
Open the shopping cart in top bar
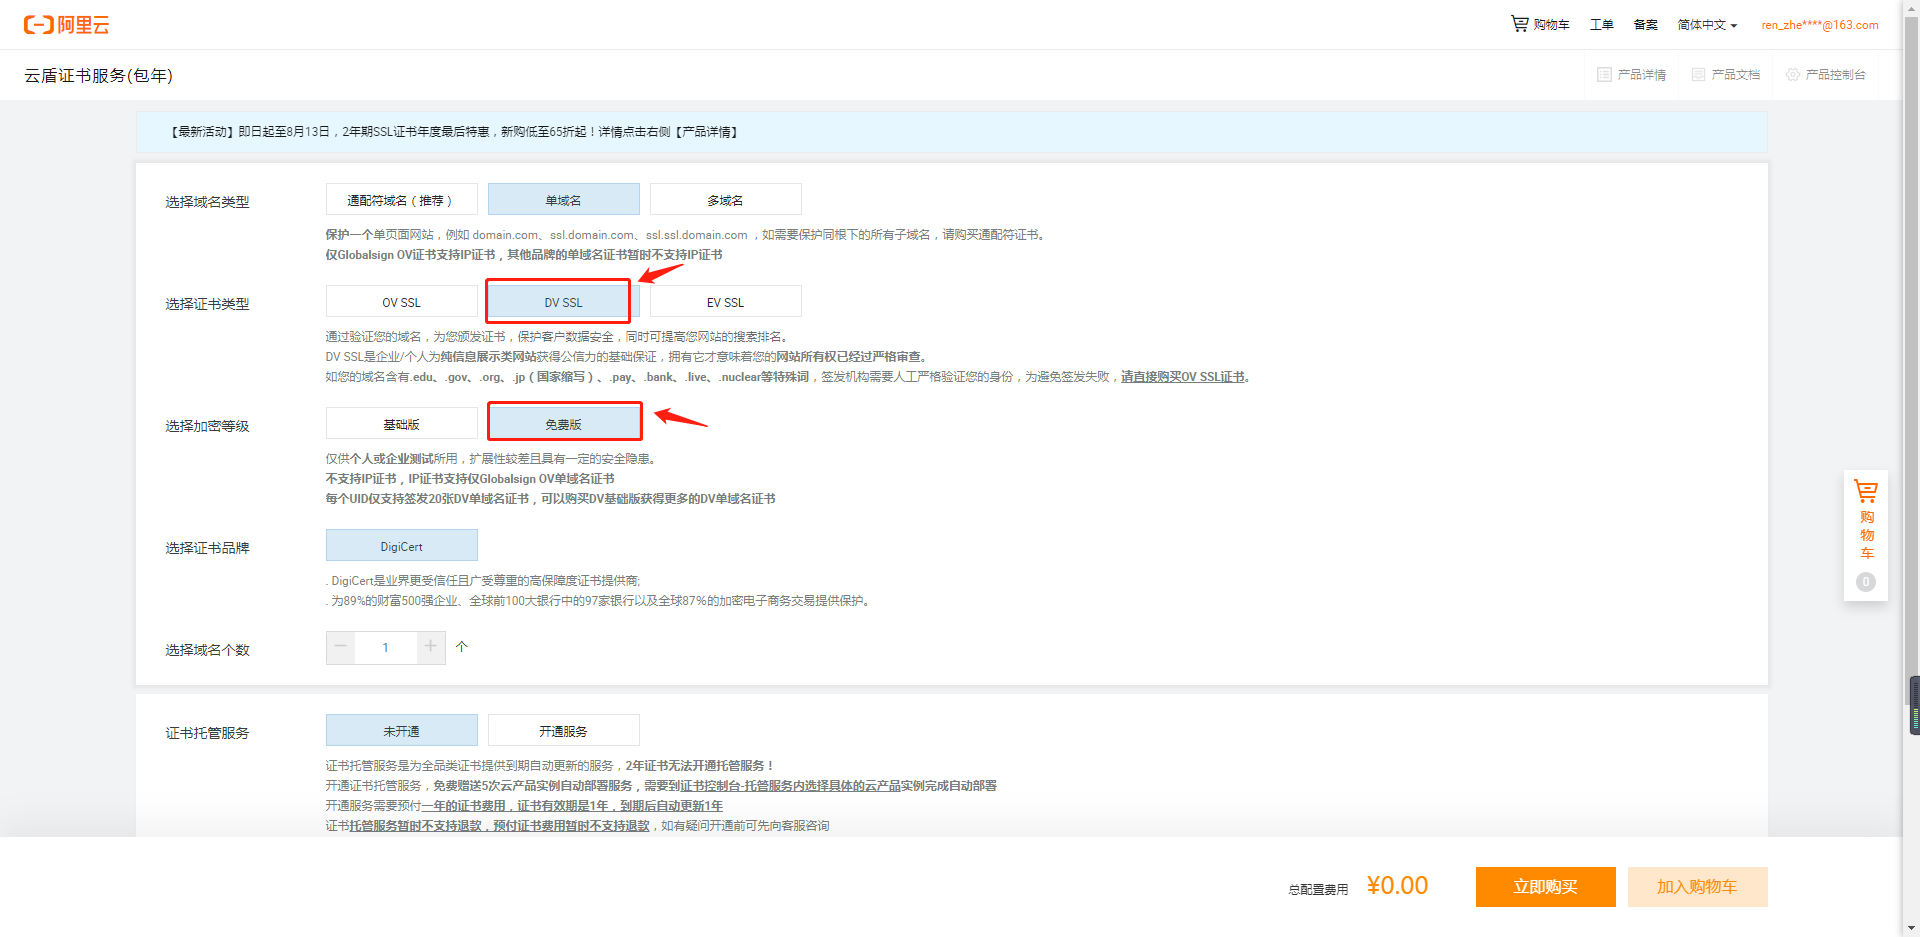coord(1540,24)
